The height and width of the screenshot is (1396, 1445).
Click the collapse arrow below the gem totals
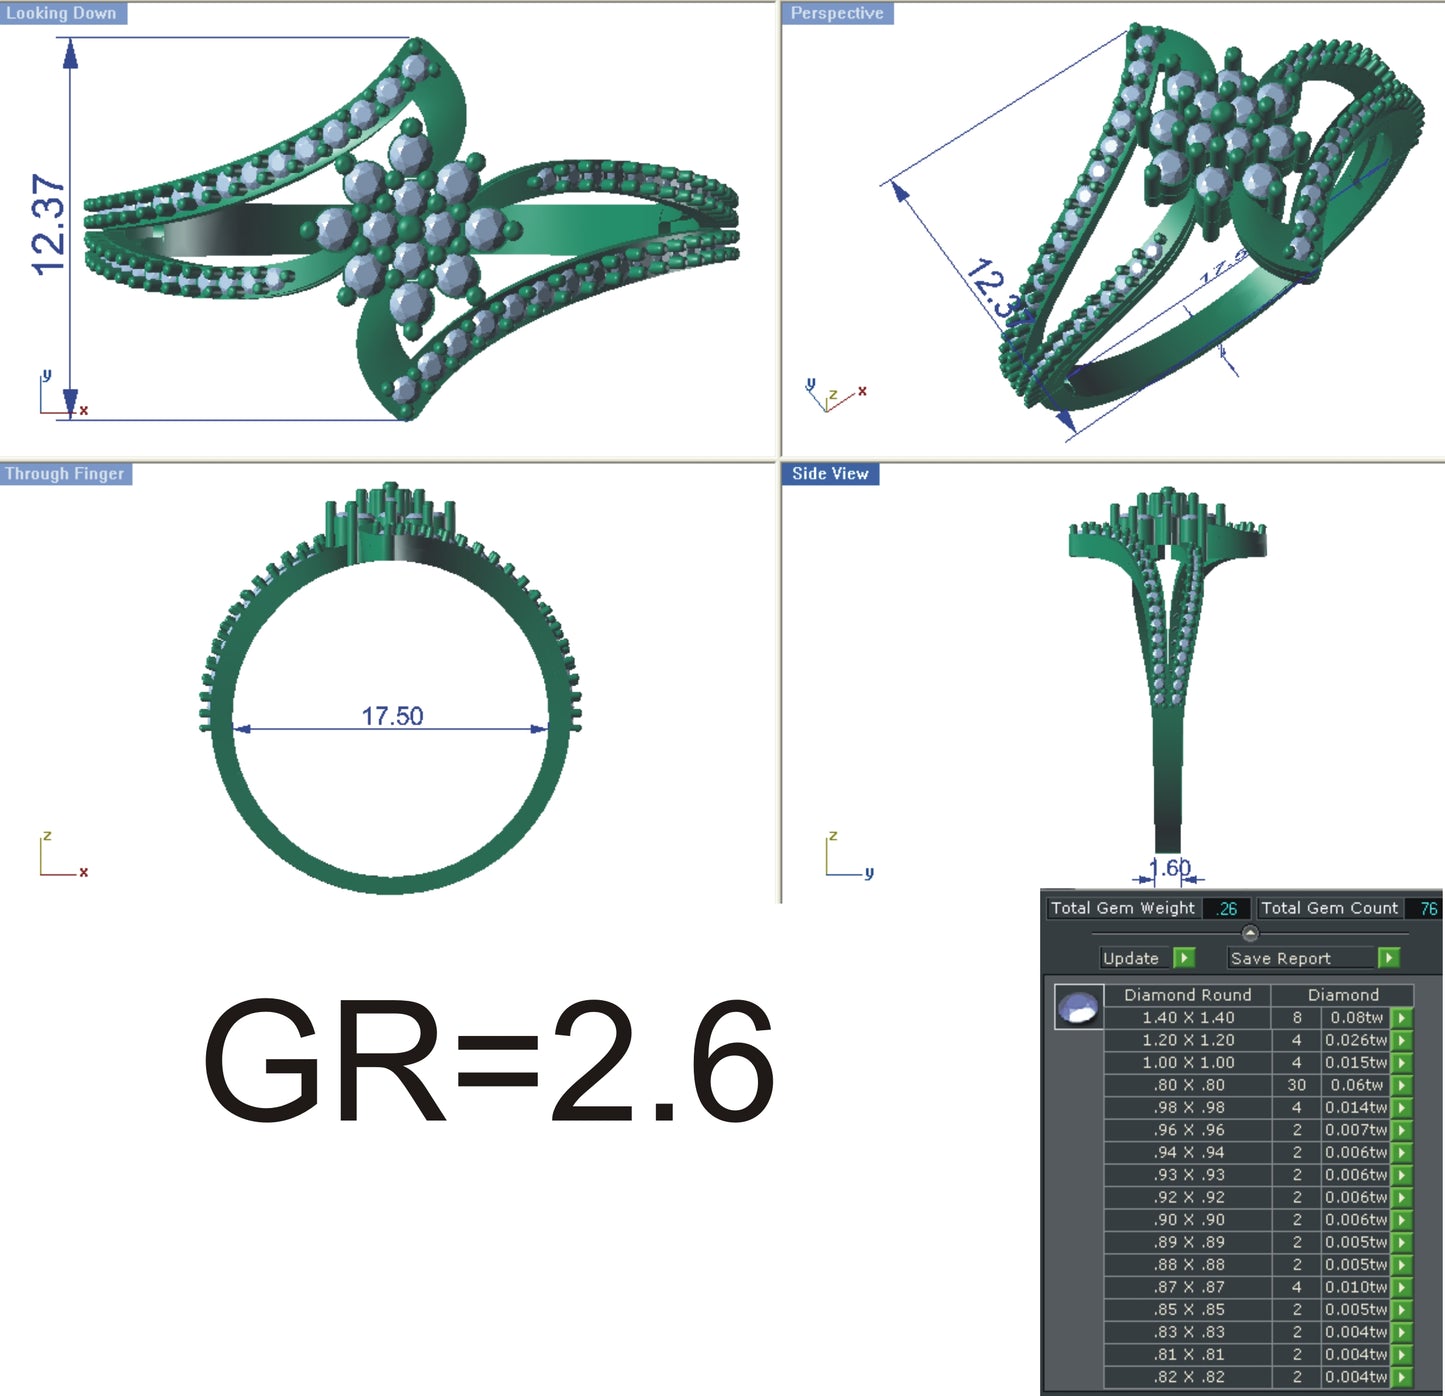1250,934
